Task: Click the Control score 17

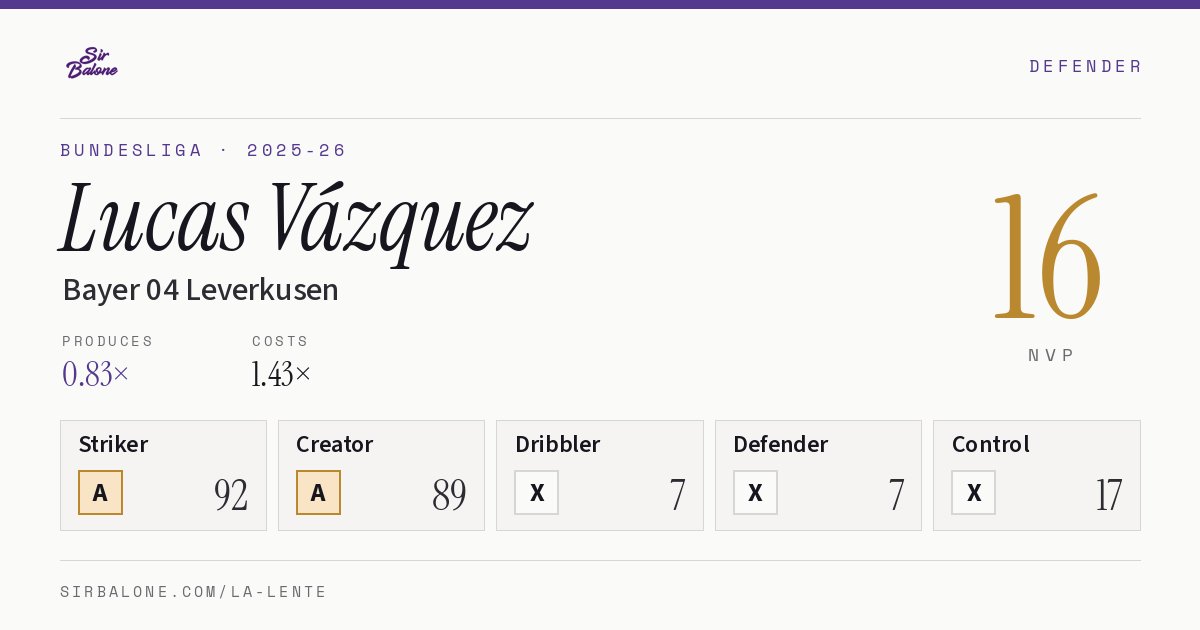Action: [x=1109, y=495]
